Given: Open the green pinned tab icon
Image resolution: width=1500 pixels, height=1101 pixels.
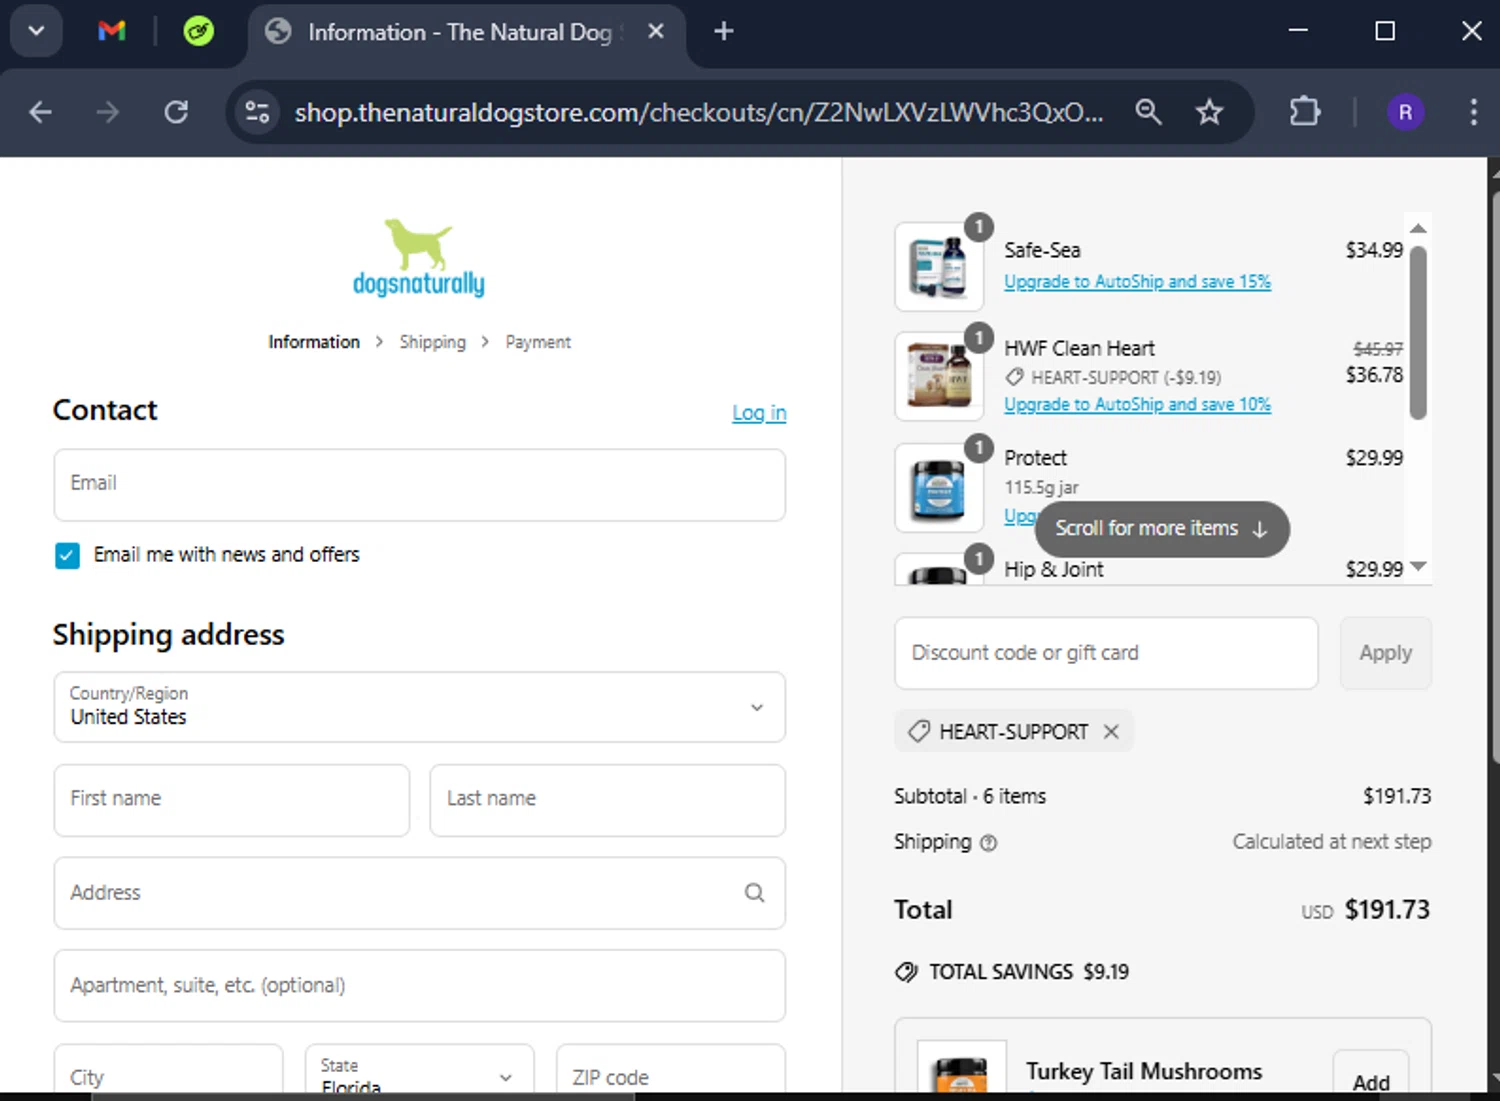Looking at the screenshot, I should pos(198,32).
